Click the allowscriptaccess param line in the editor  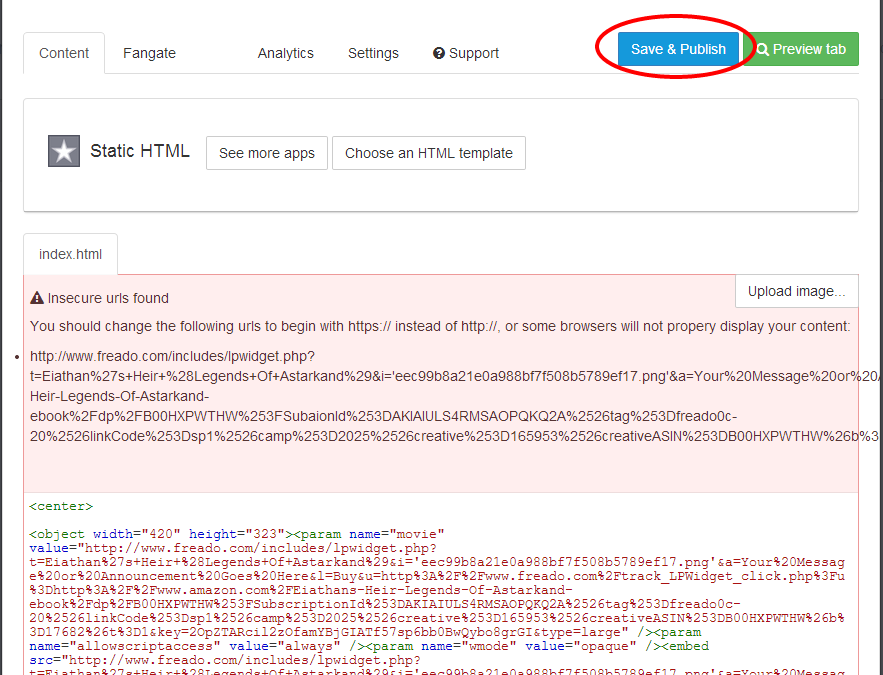point(369,646)
